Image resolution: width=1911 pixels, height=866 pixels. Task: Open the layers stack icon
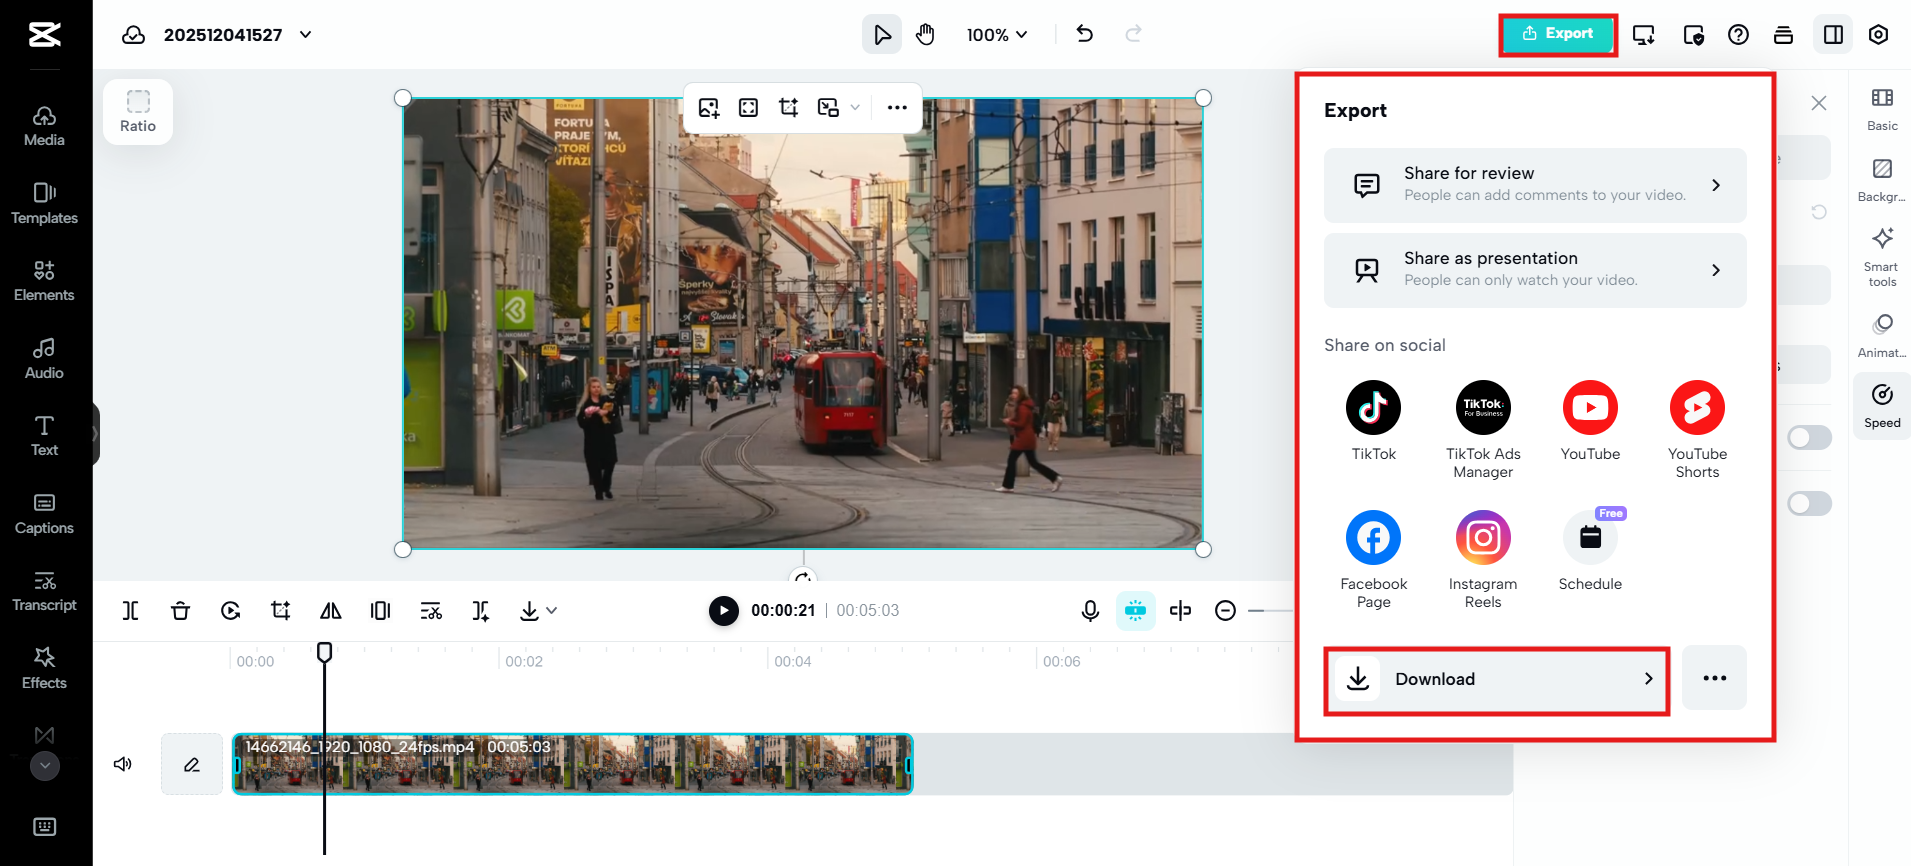pos(1783,35)
